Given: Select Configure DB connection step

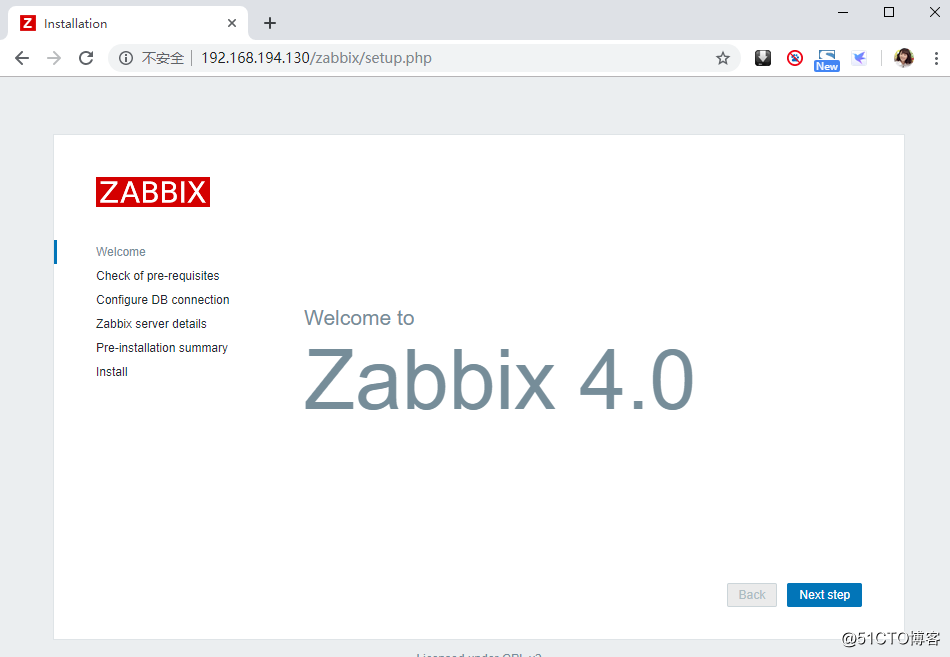Looking at the screenshot, I should tap(162, 299).
